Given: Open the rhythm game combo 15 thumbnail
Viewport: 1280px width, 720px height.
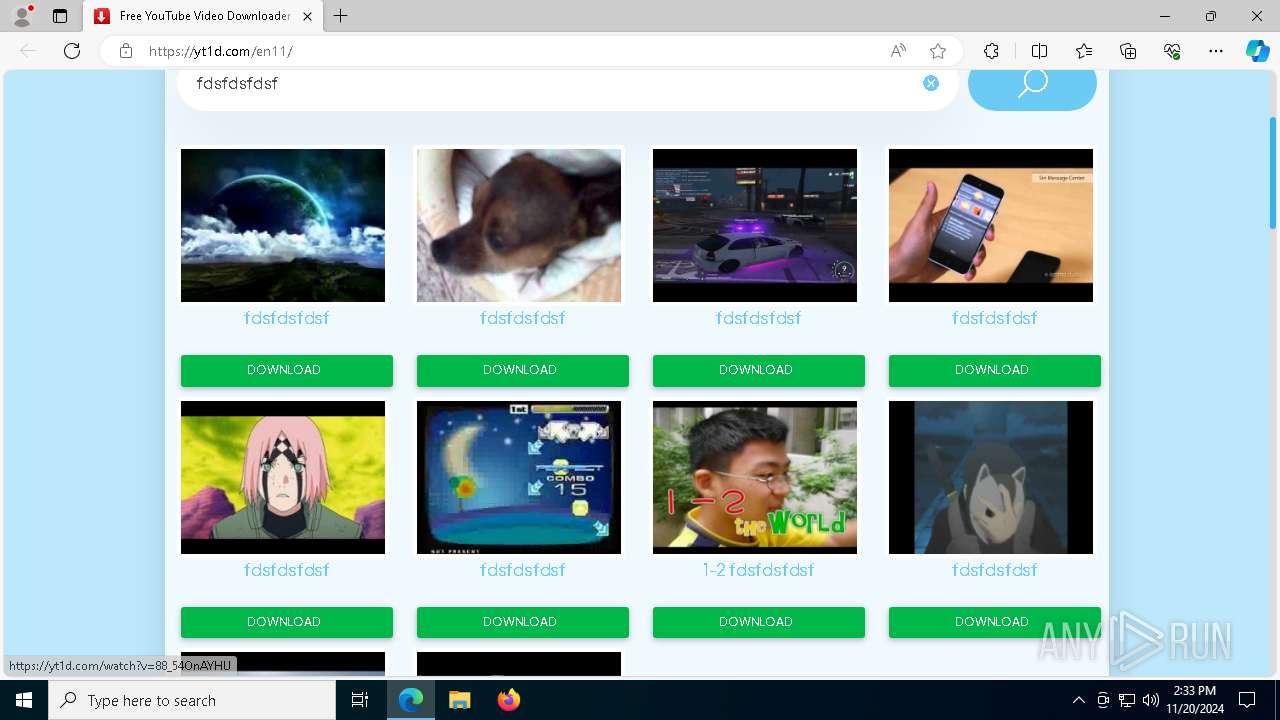Looking at the screenshot, I should pyautogui.click(x=519, y=477).
